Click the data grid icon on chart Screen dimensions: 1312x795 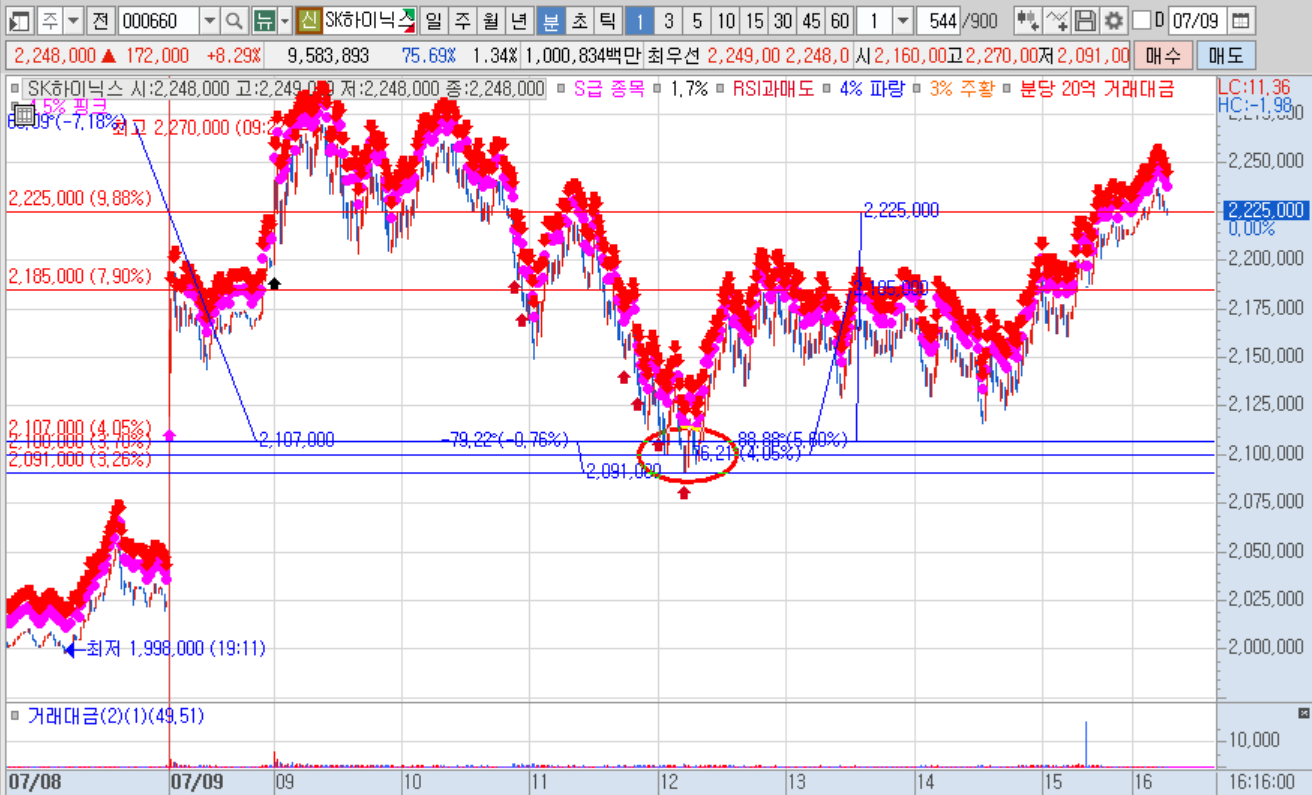tap(24, 113)
